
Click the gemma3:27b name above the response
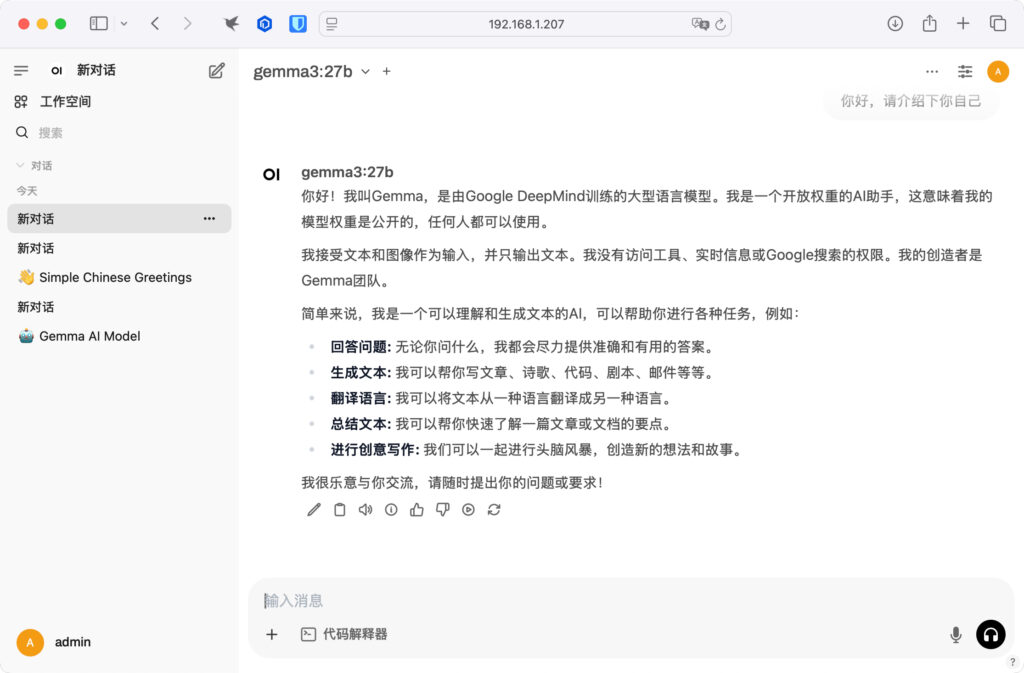click(x=347, y=172)
